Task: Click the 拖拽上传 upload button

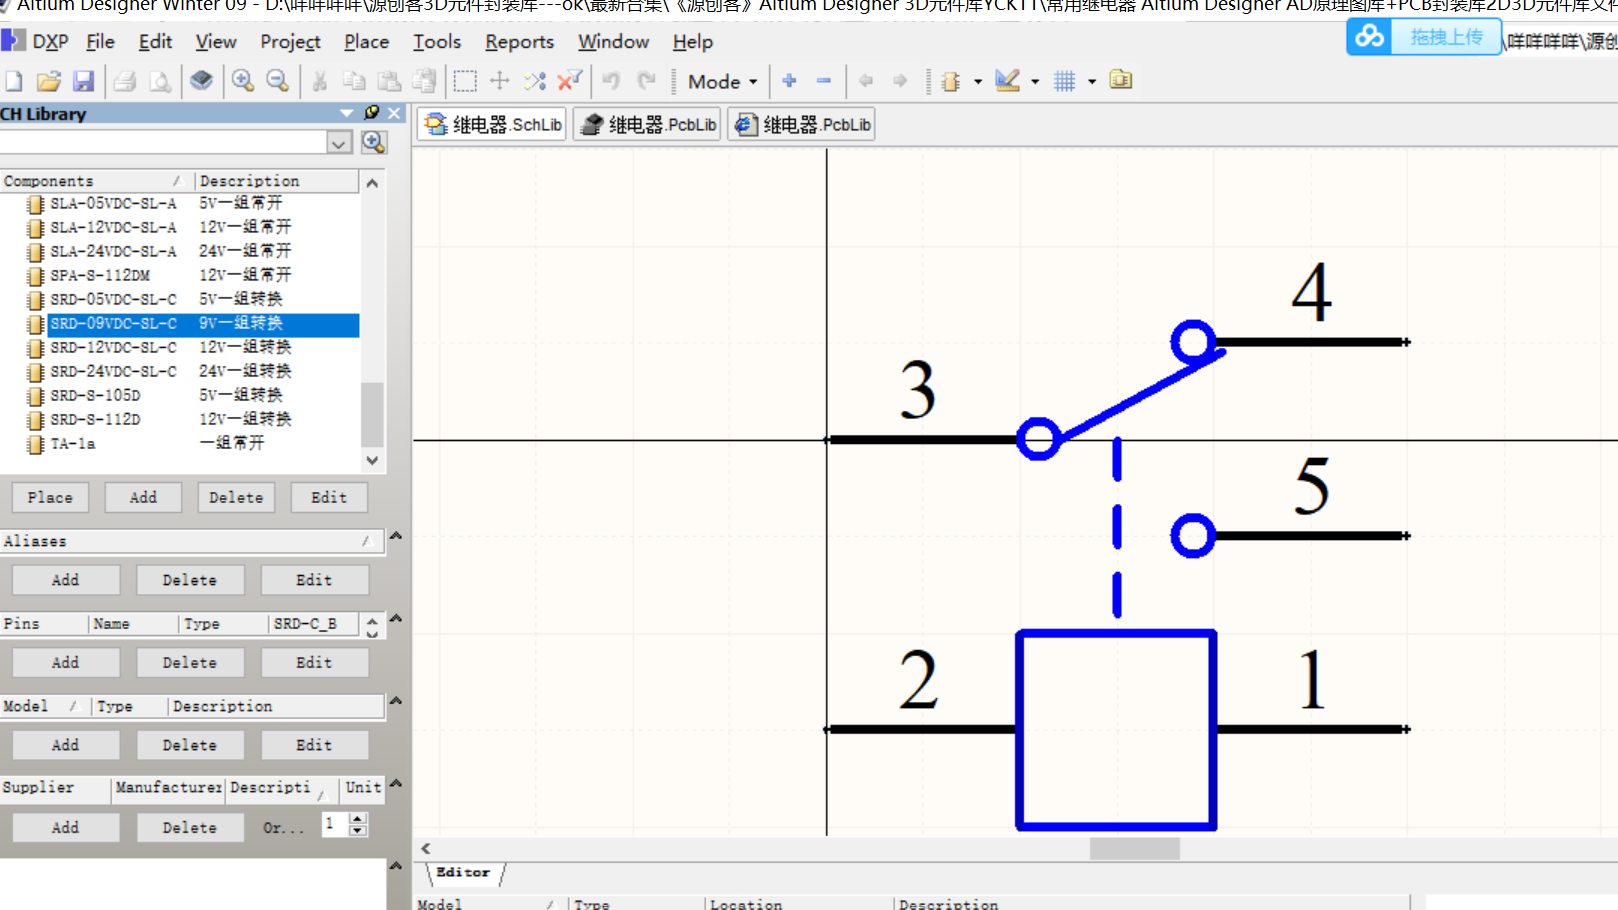Action: pyautogui.click(x=1446, y=37)
